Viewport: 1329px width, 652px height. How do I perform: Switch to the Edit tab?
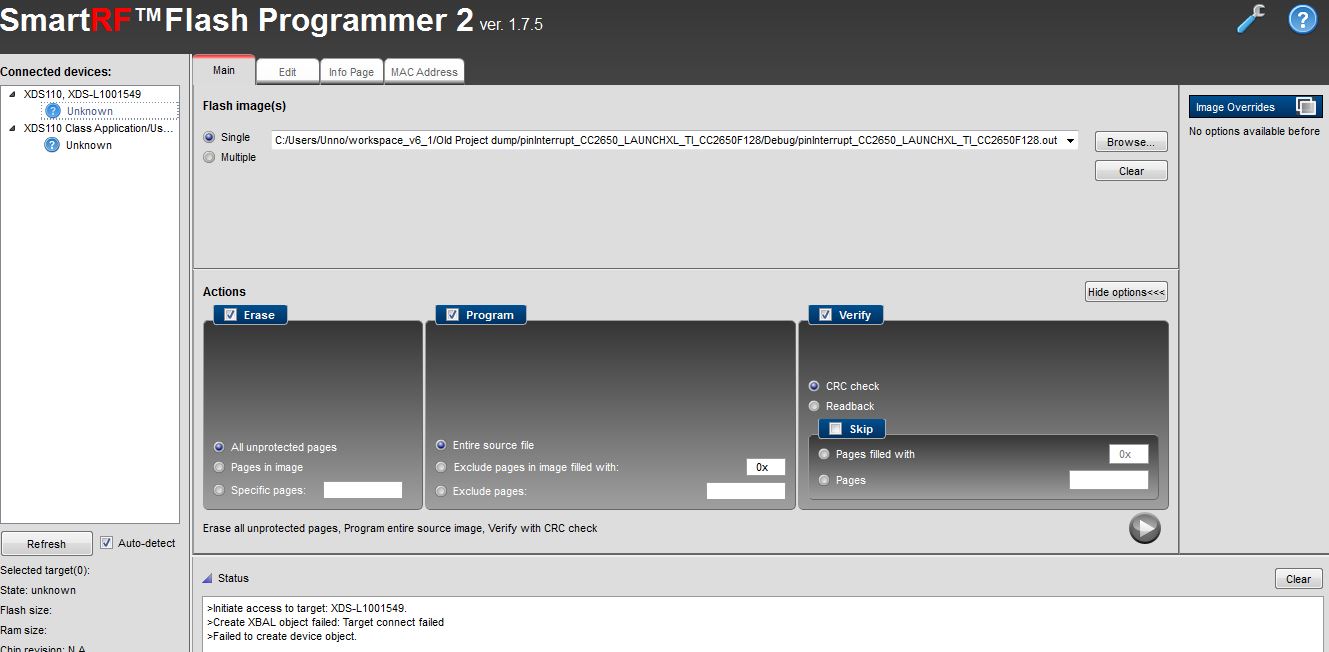[287, 72]
